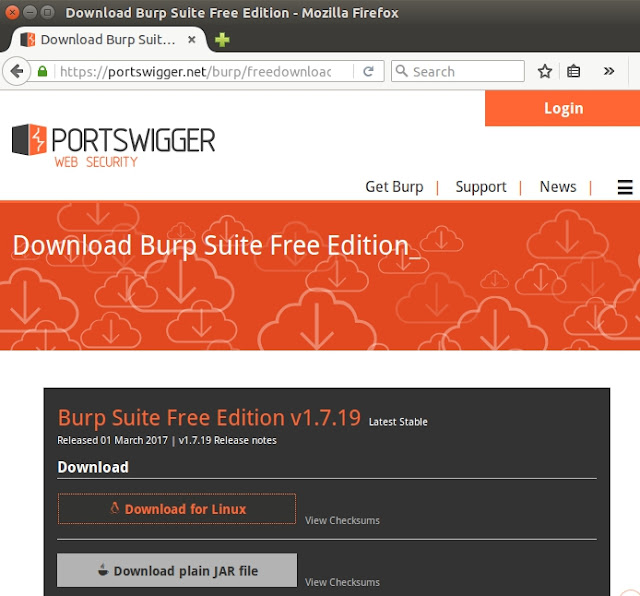Click the Burp Suite Free Edition v1.7.19 heading
This screenshot has width=640, height=596.
click(x=209, y=418)
